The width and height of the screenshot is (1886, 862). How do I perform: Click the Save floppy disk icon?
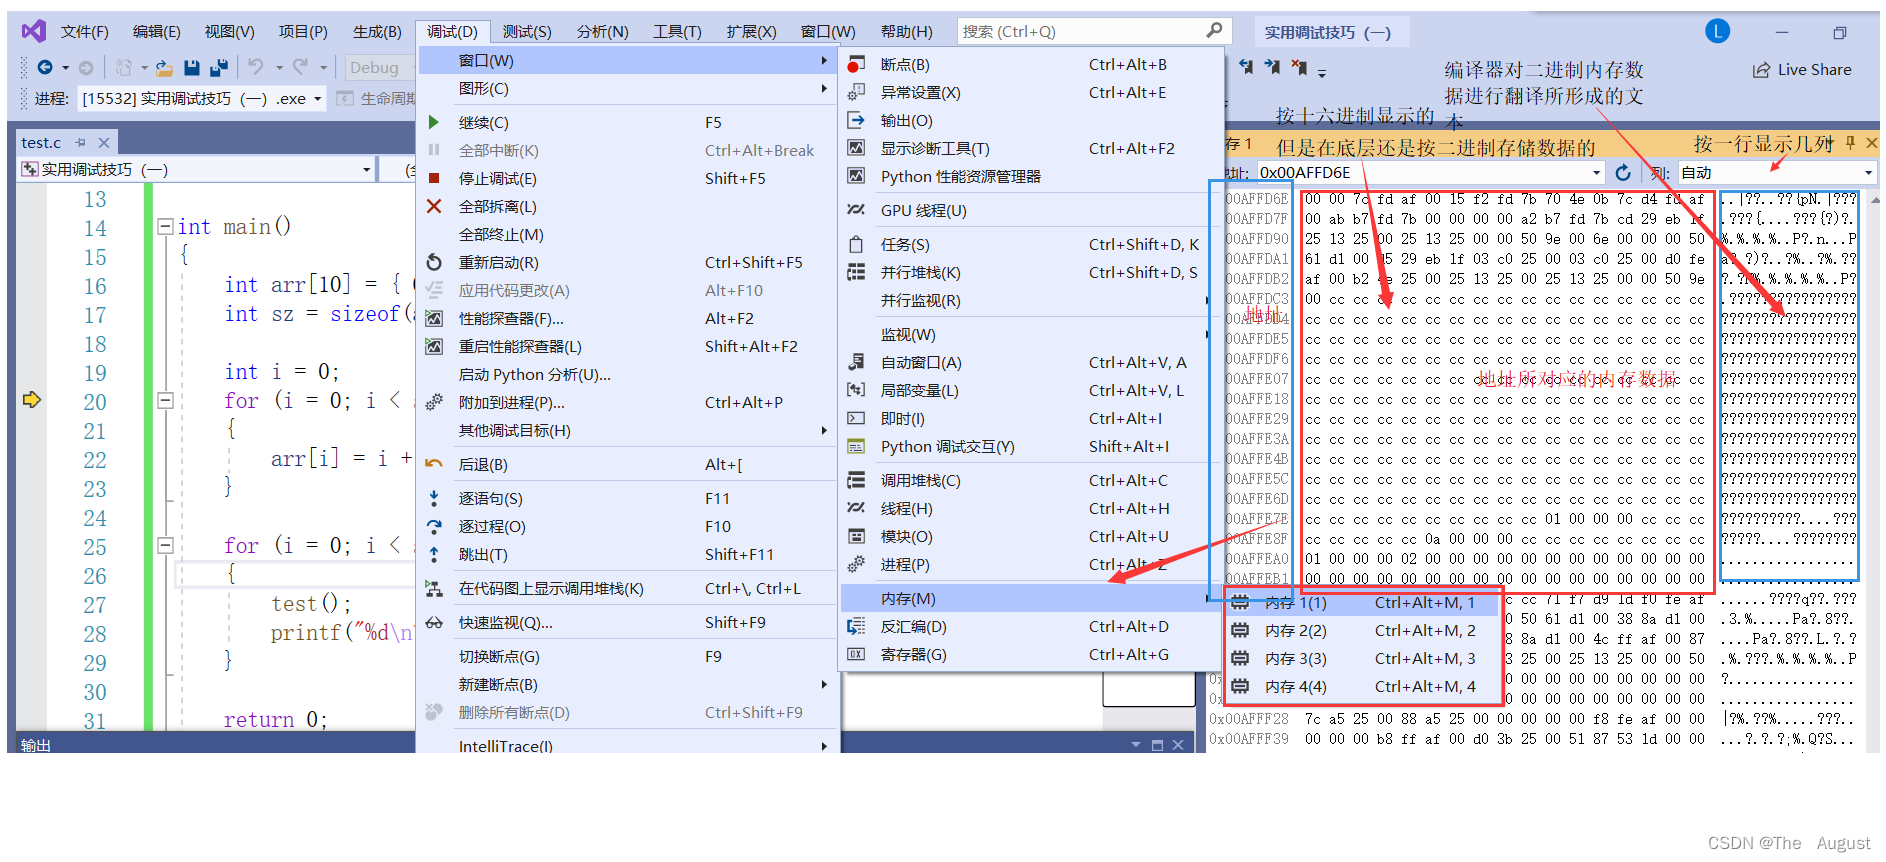[192, 68]
